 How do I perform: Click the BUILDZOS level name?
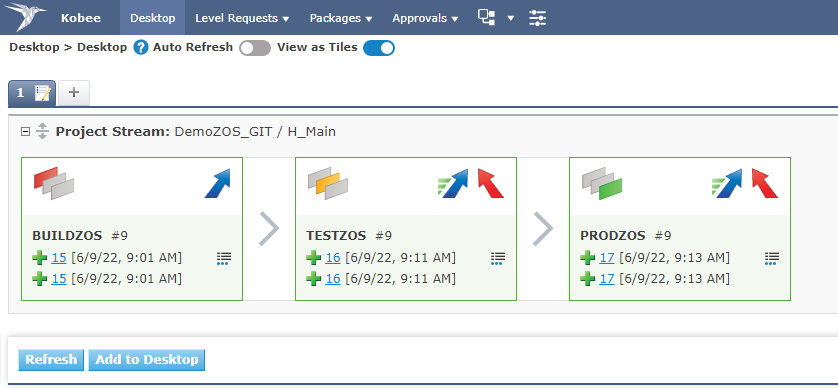pyautogui.click(x=67, y=236)
